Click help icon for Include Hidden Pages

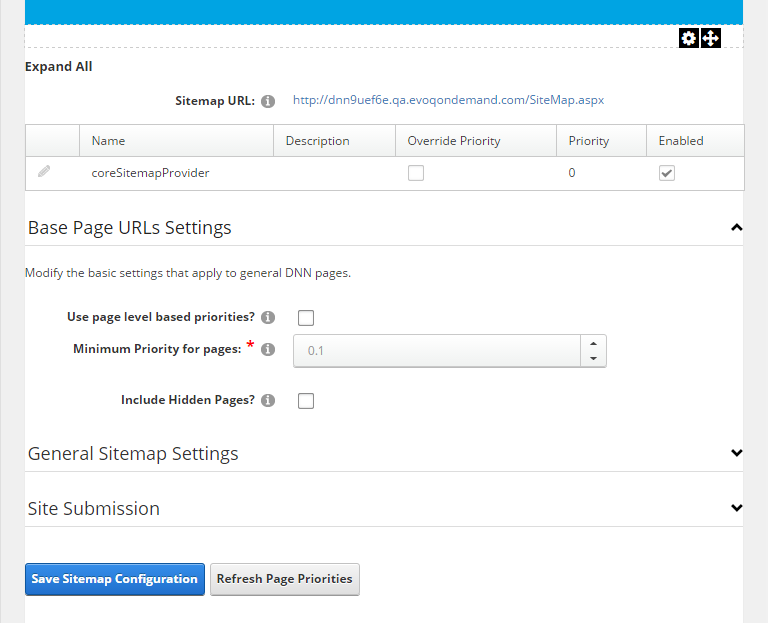267,400
